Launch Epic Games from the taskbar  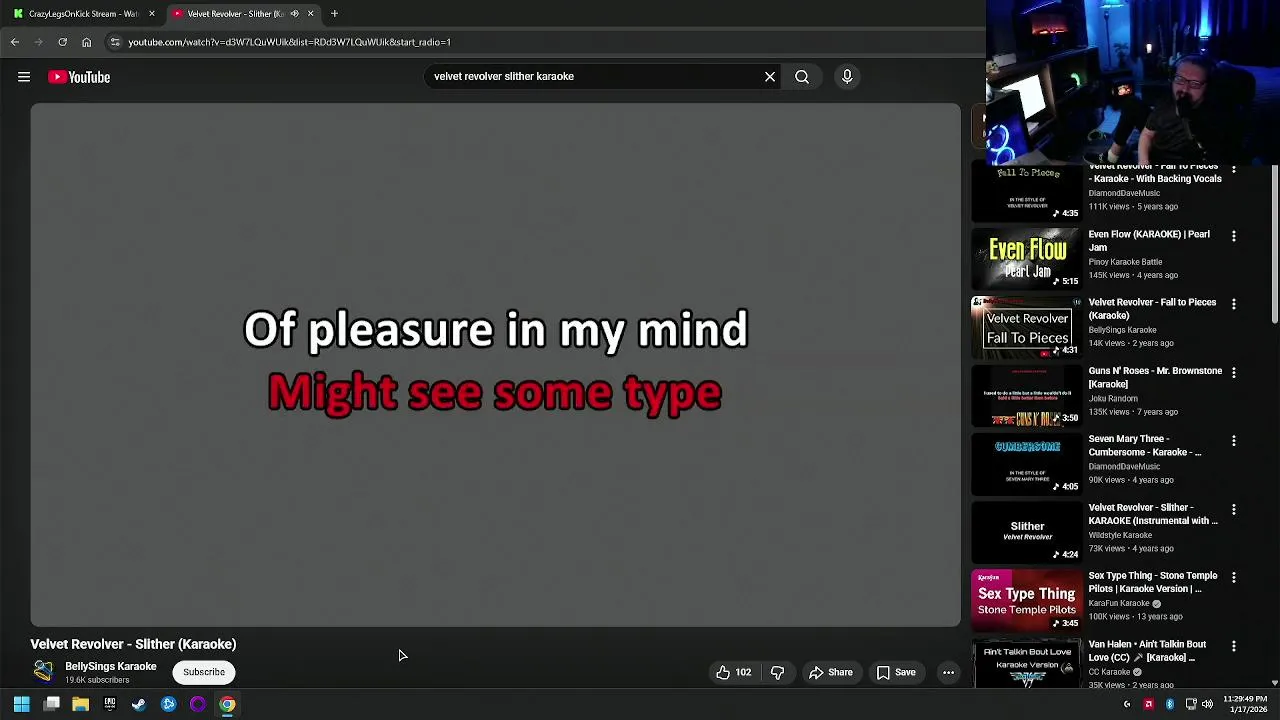110,704
